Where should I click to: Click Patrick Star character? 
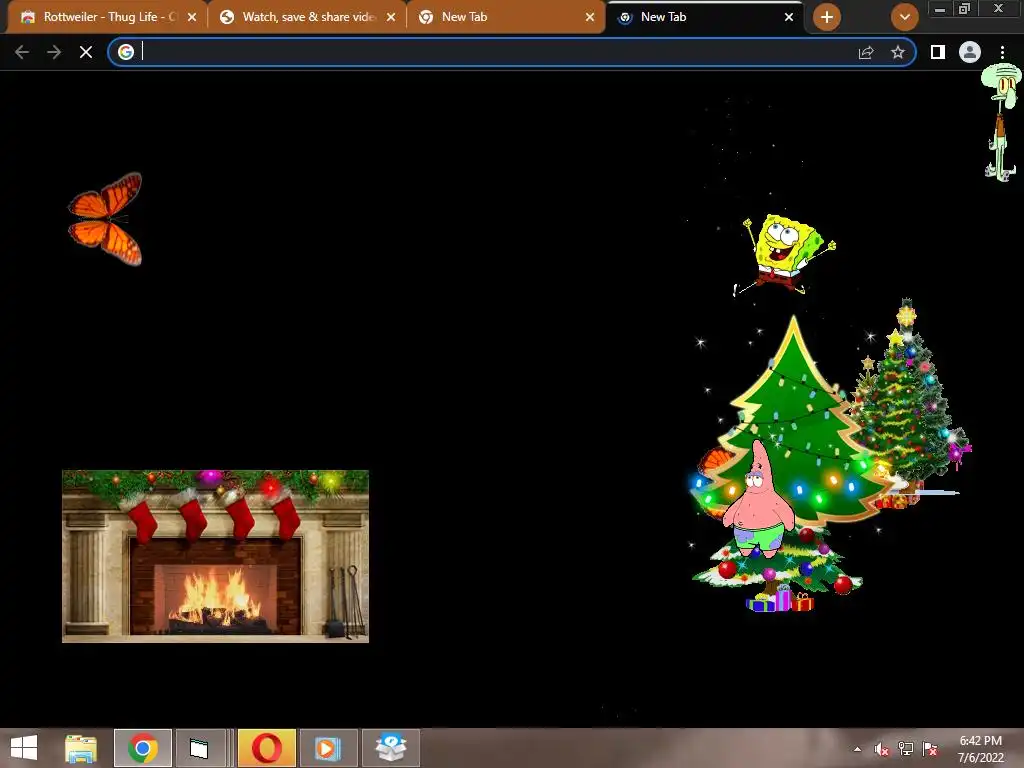pos(758,499)
